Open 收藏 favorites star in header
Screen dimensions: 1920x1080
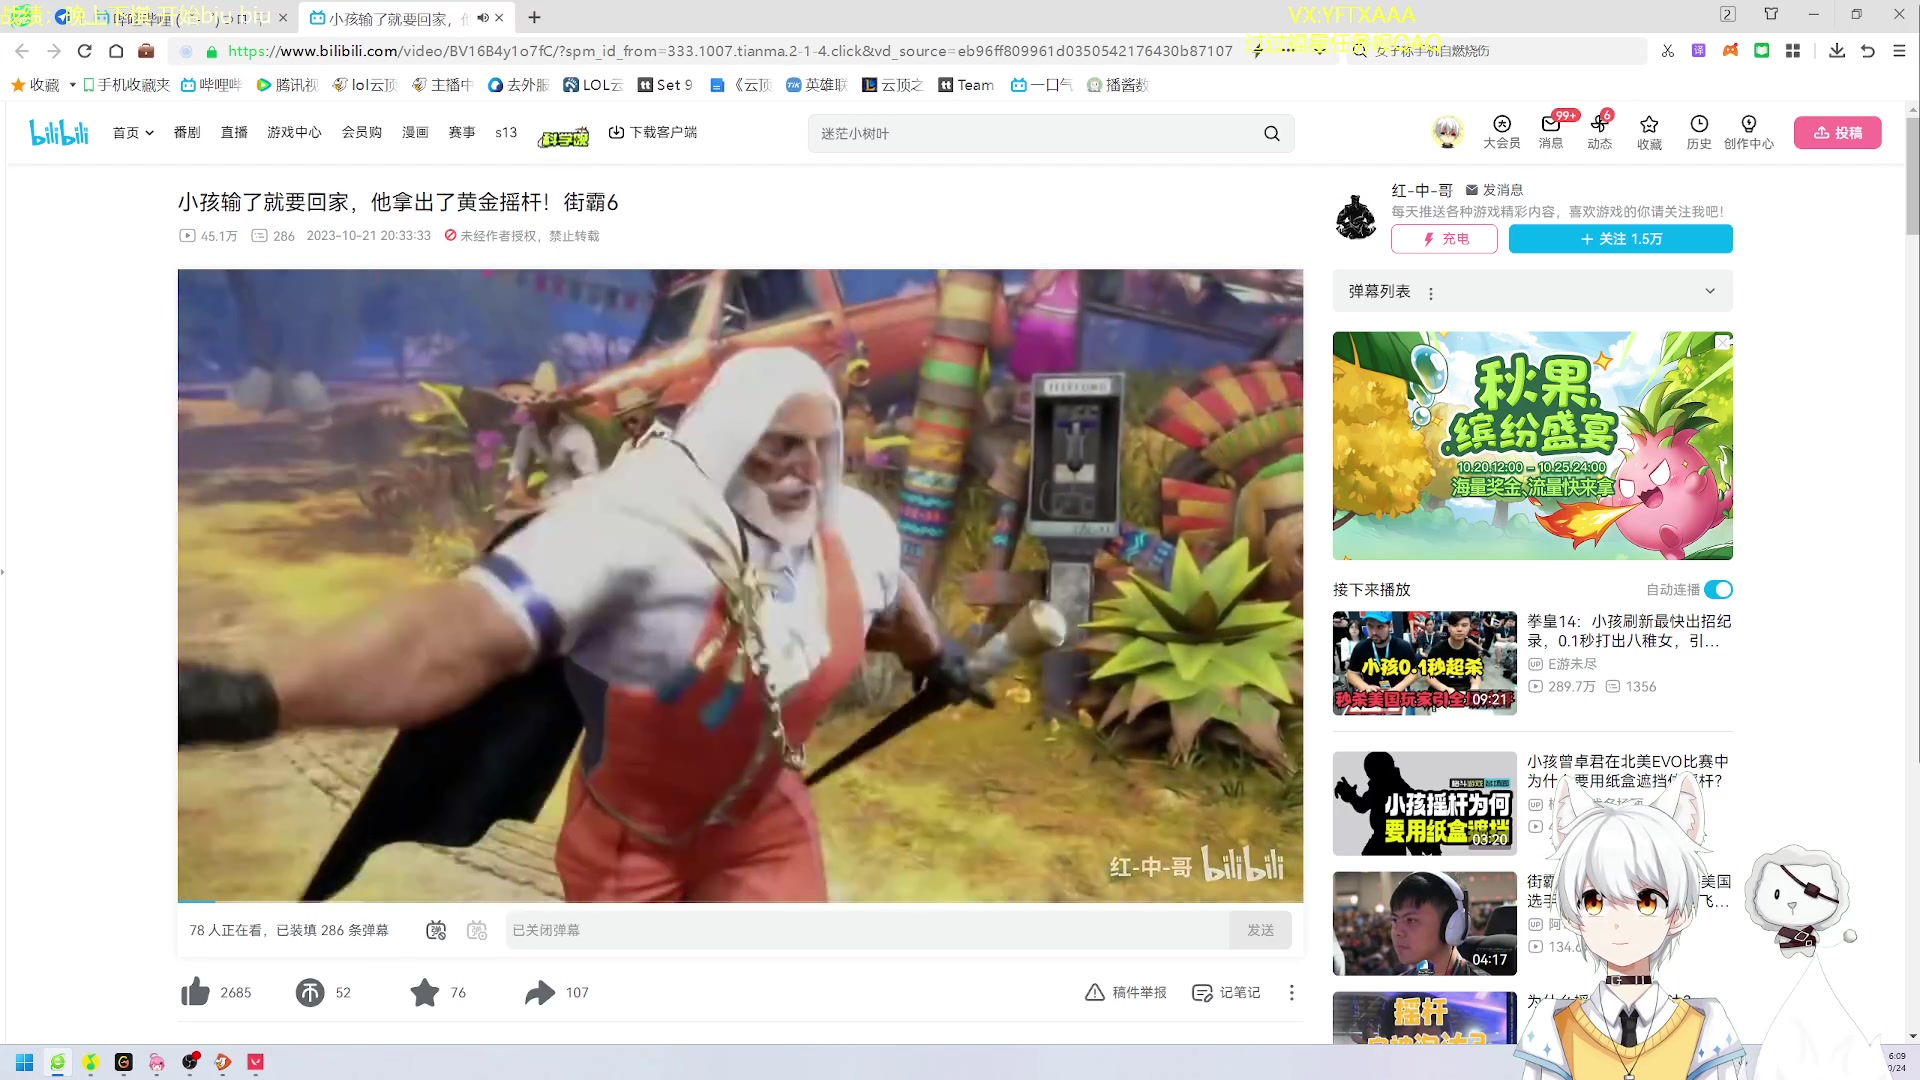(1649, 132)
